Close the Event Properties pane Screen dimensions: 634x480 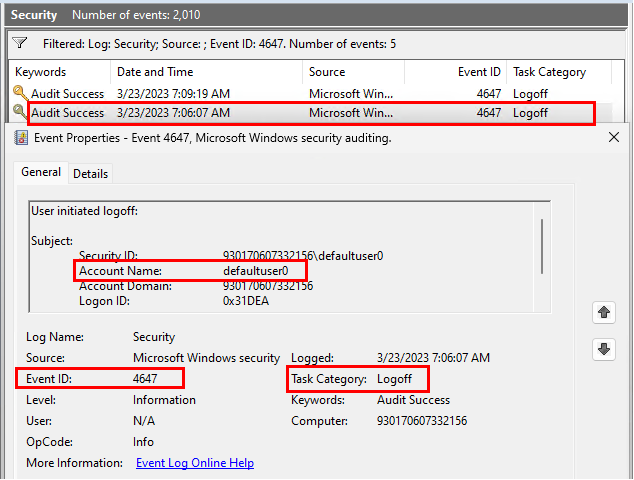click(x=614, y=137)
